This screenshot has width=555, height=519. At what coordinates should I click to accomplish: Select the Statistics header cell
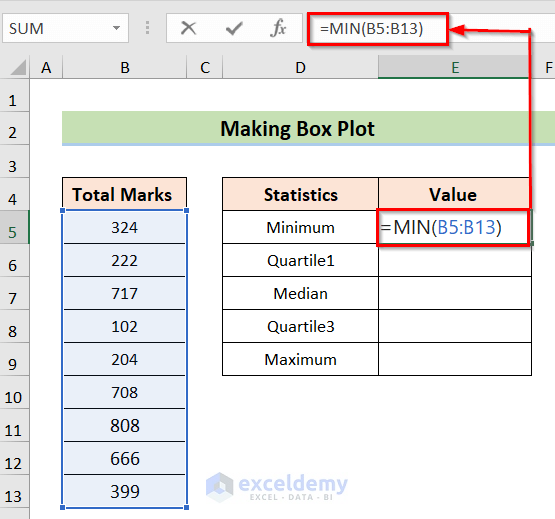click(301, 194)
